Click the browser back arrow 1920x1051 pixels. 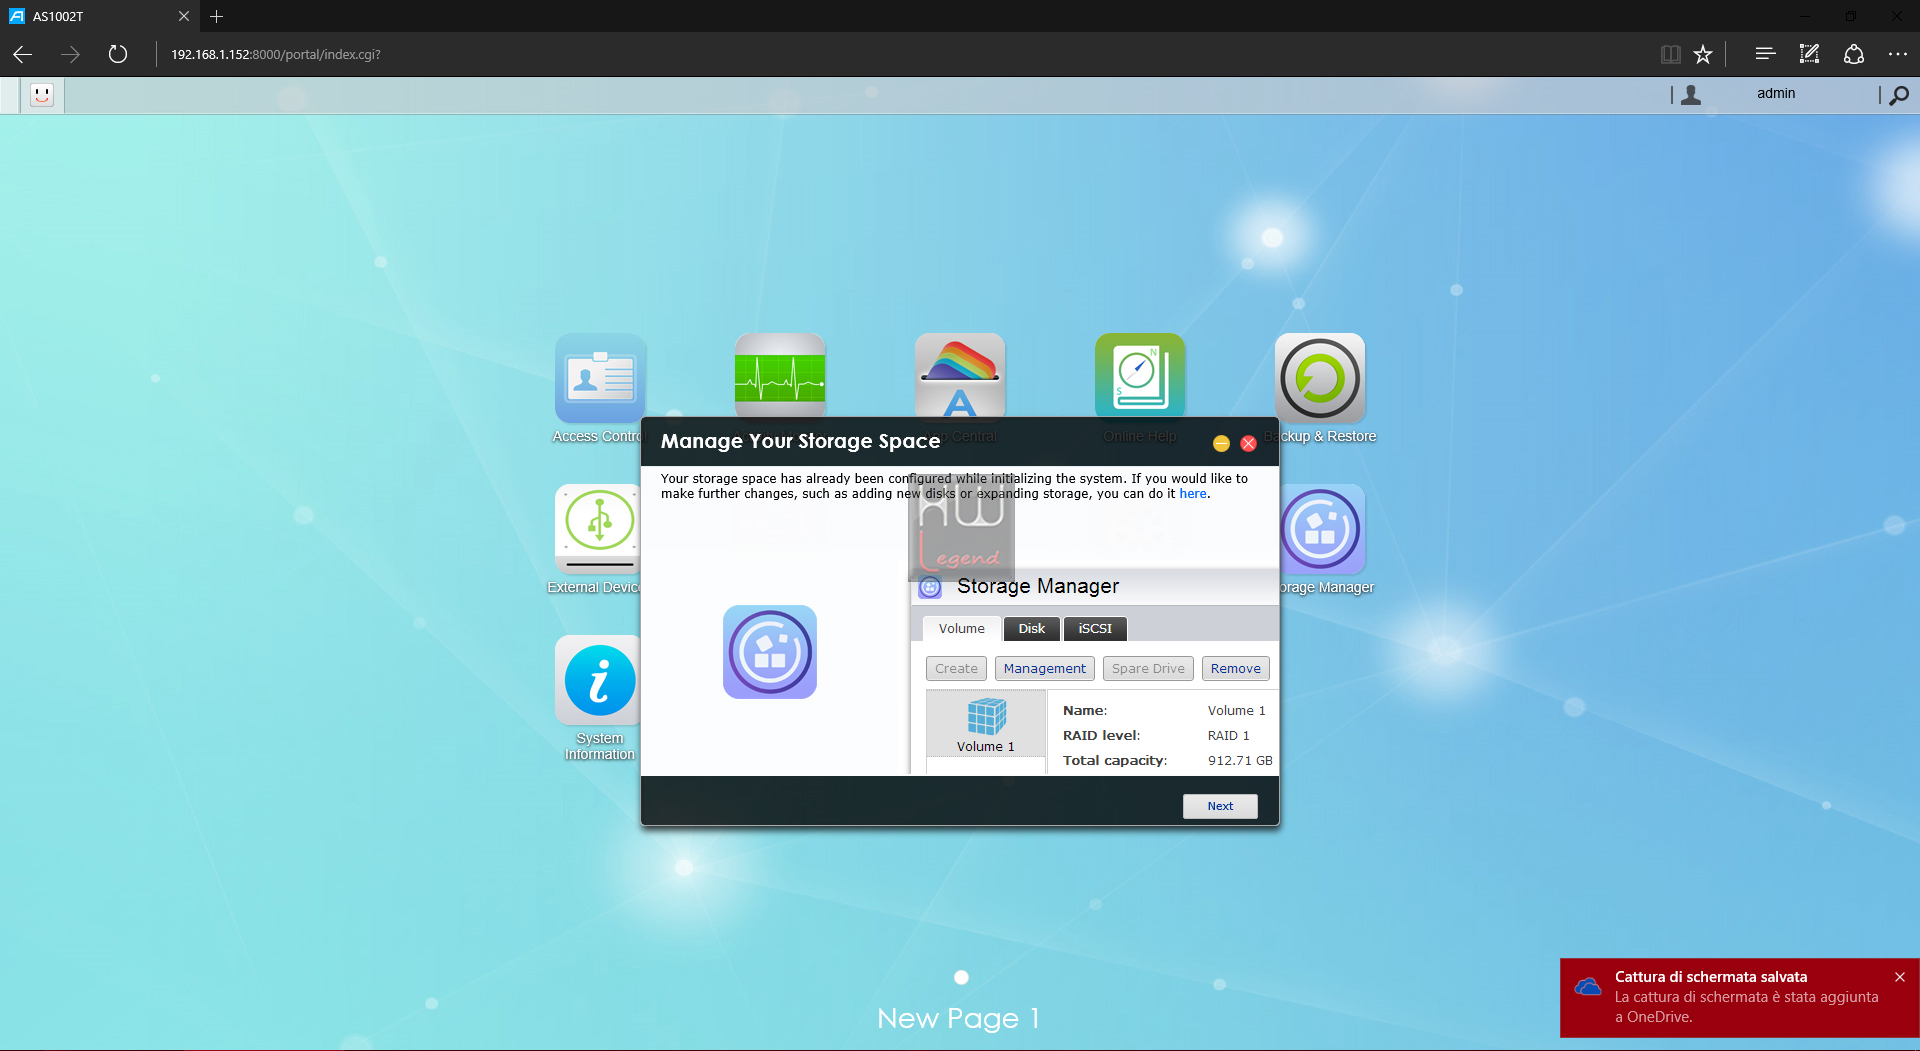pos(23,54)
